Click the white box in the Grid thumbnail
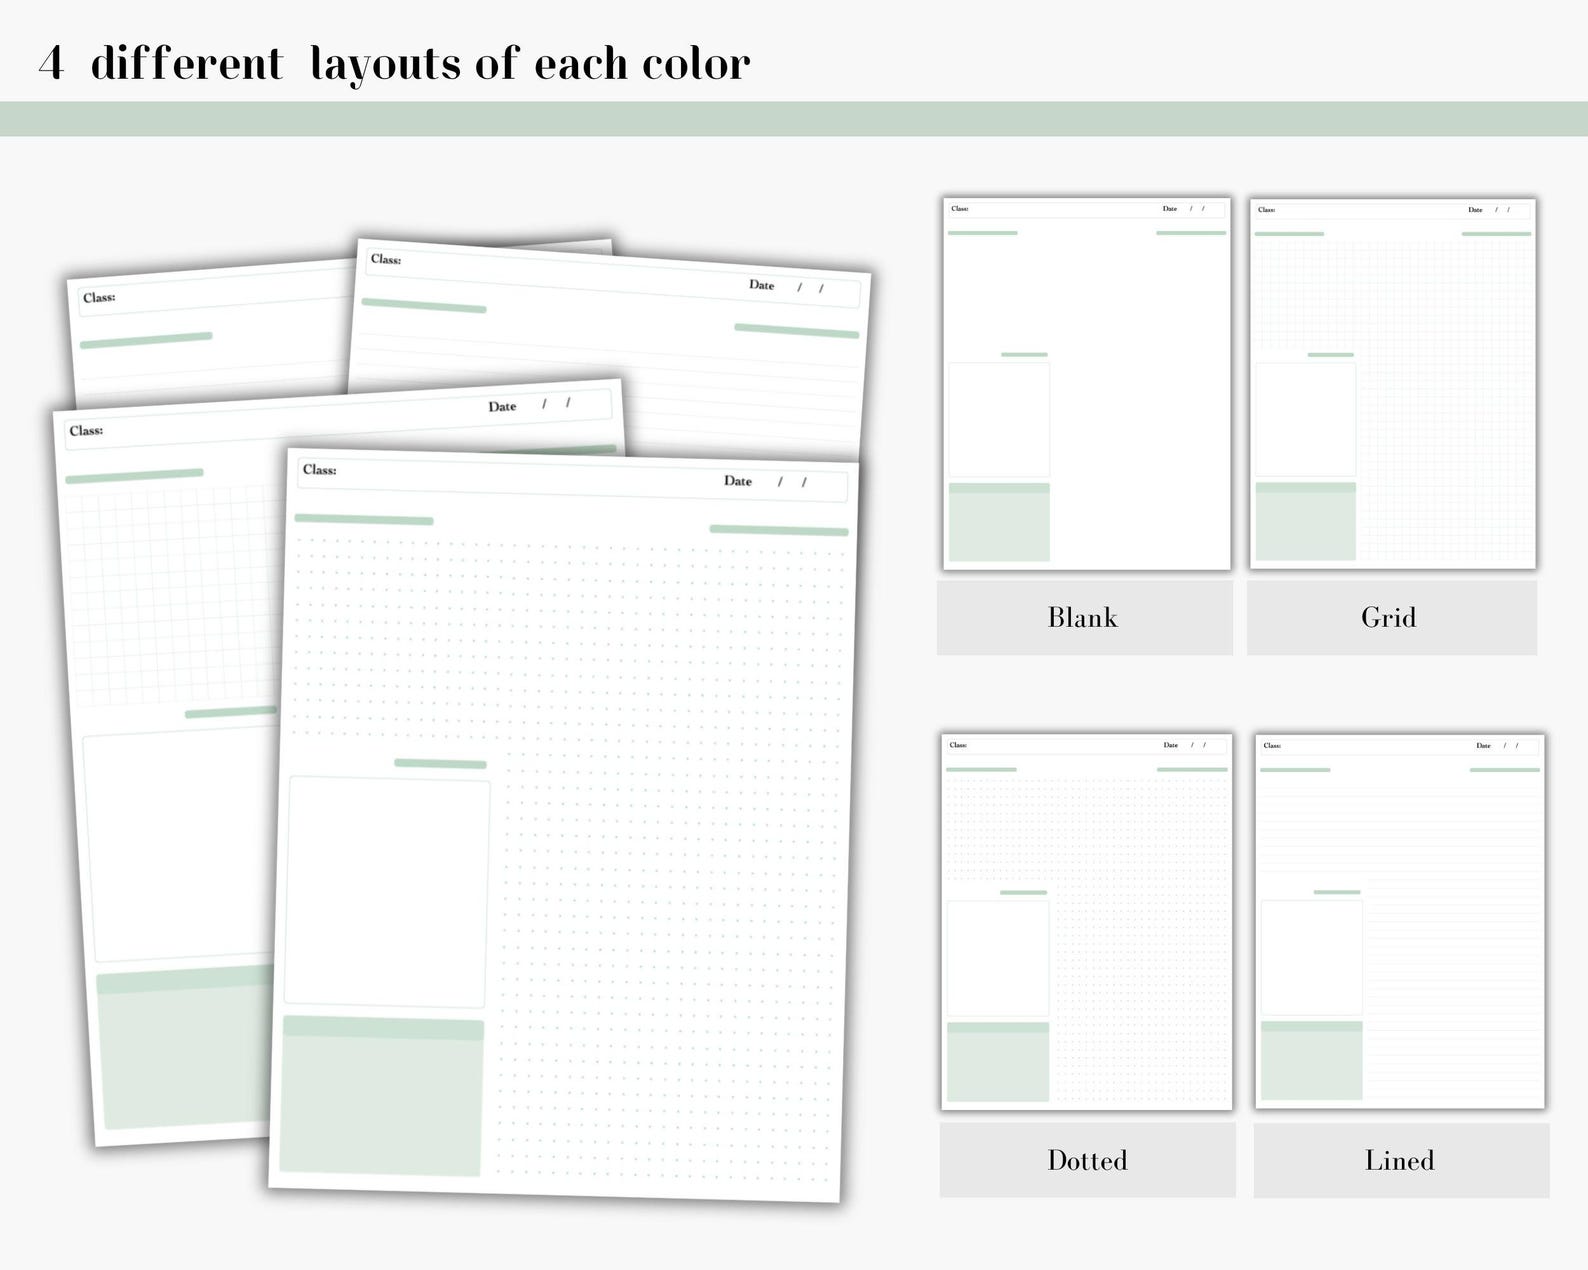The height and width of the screenshot is (1270, 1588). click(x=1306, y=419)
